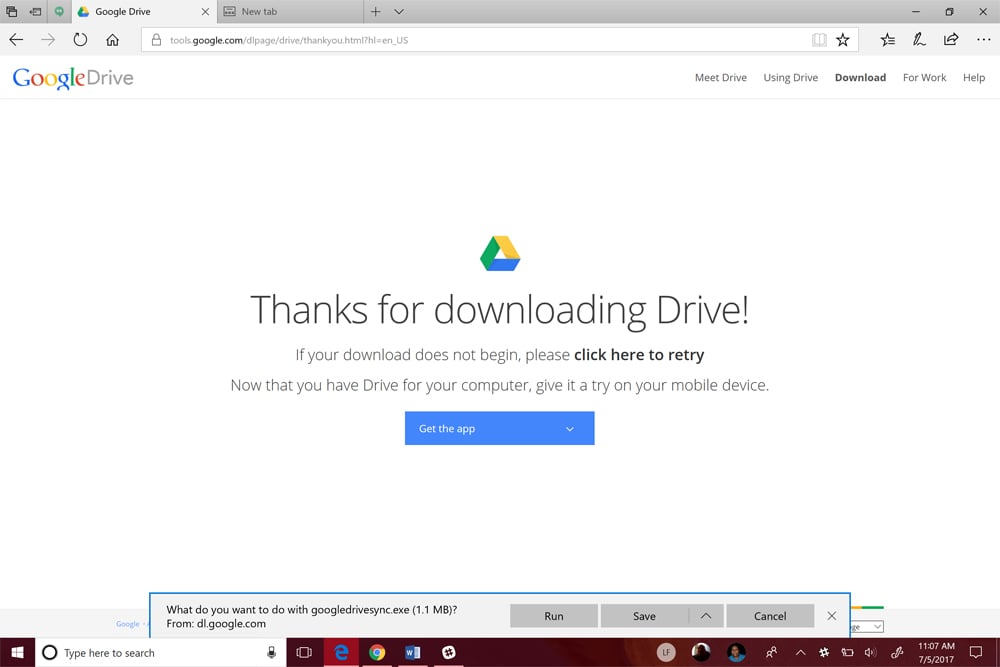Open Task View from taskbar
The height and width of the screenshot is (667, 1000).
tap(304, 652)
